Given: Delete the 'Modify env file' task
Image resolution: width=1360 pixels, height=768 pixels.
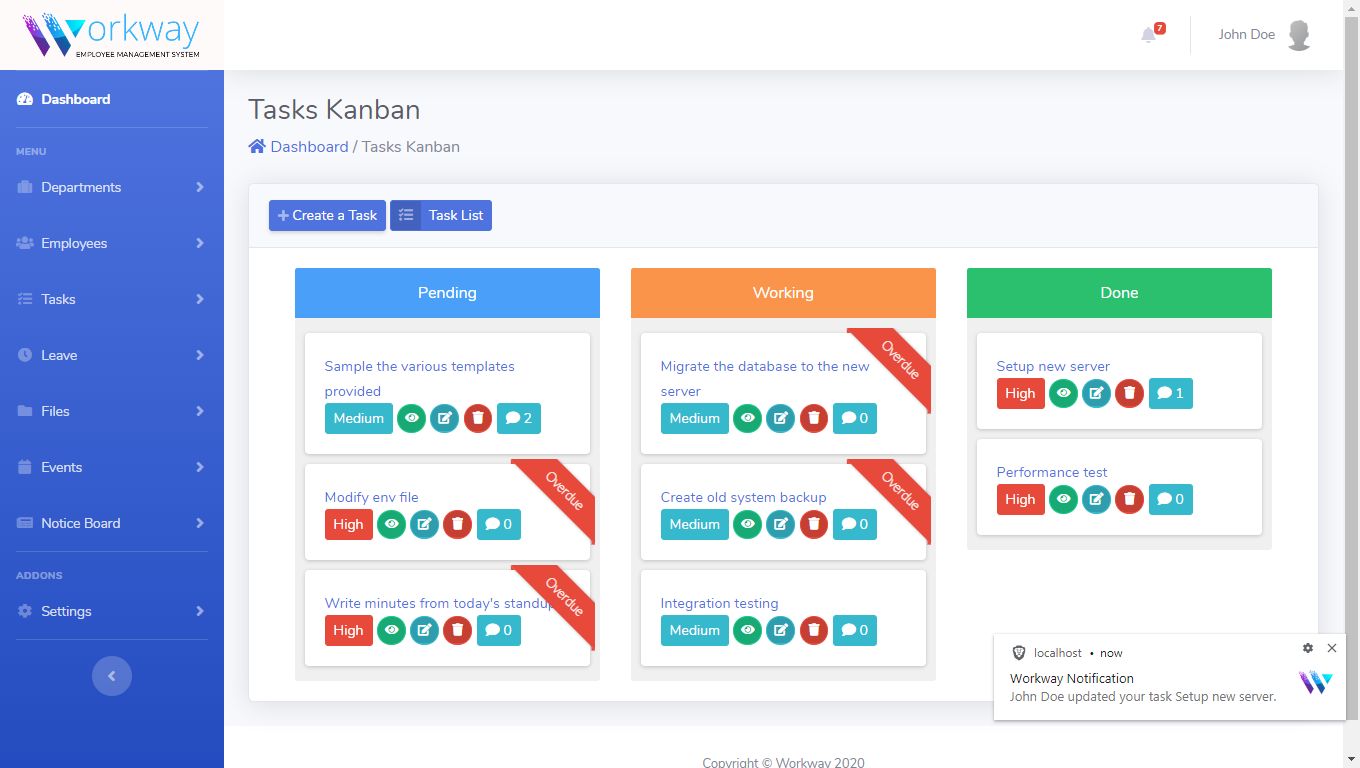Looking at the screenshot, I should (458, 524).
